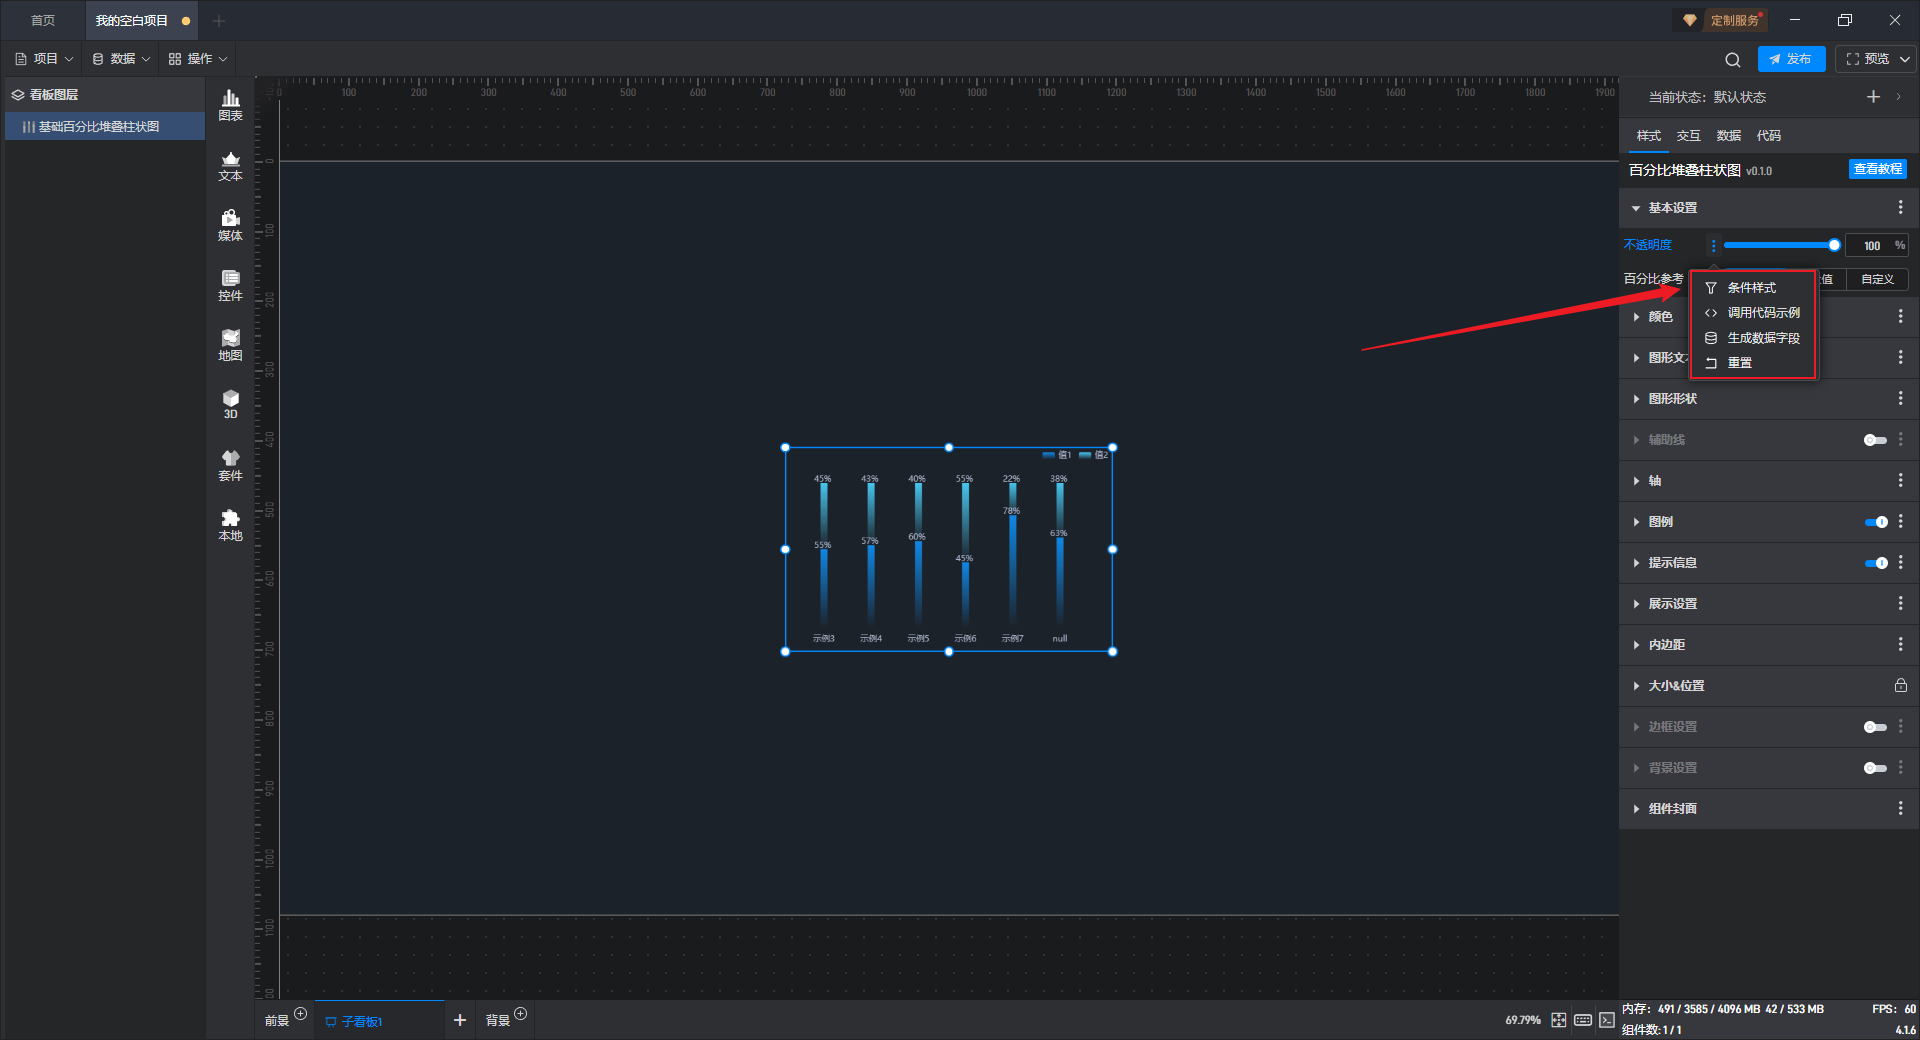Click the fit-to-screen icon near zoom
Image resolution: width=1920 pixels, height=1040 pixels.
pyautogui.click(x=1559, y=1020)
